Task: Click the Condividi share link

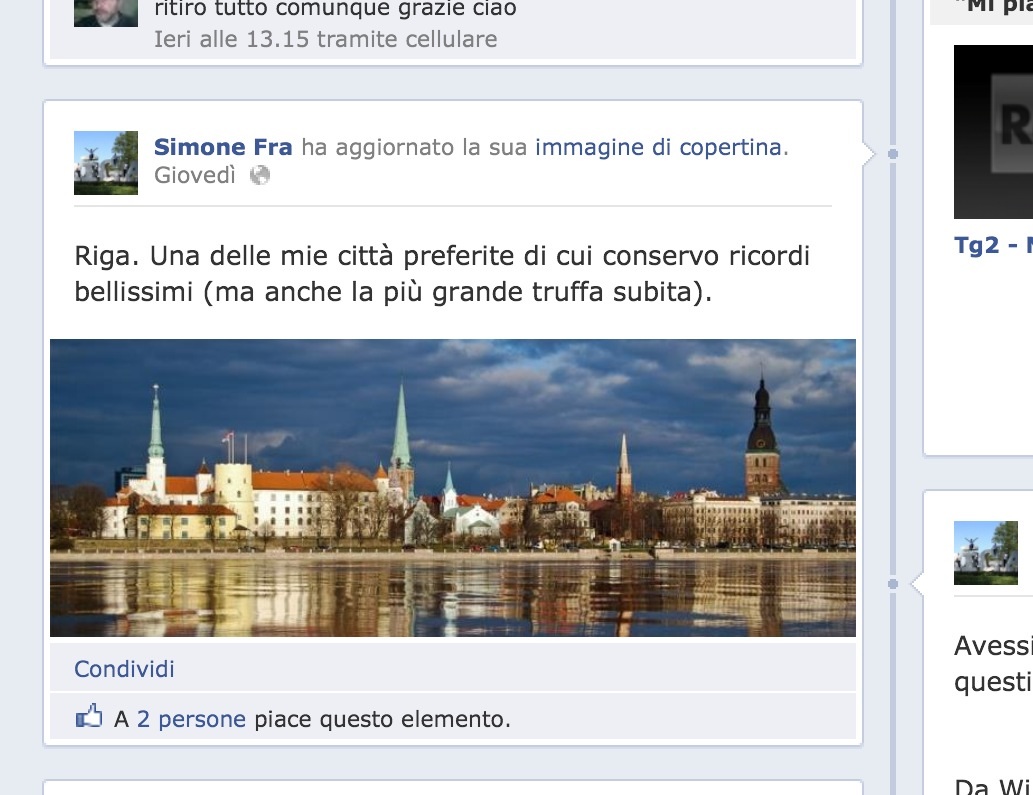Action: pyautogui.click(x=125, y=669)
